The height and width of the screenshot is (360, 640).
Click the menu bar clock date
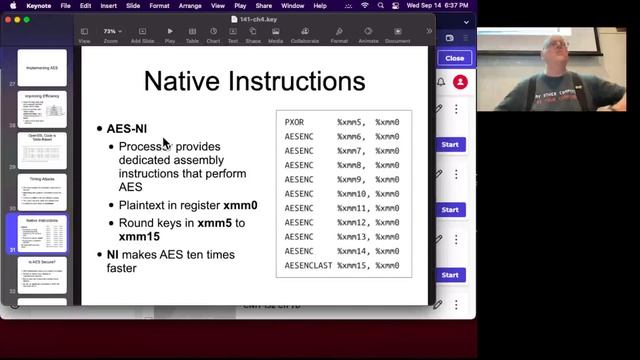437,6
